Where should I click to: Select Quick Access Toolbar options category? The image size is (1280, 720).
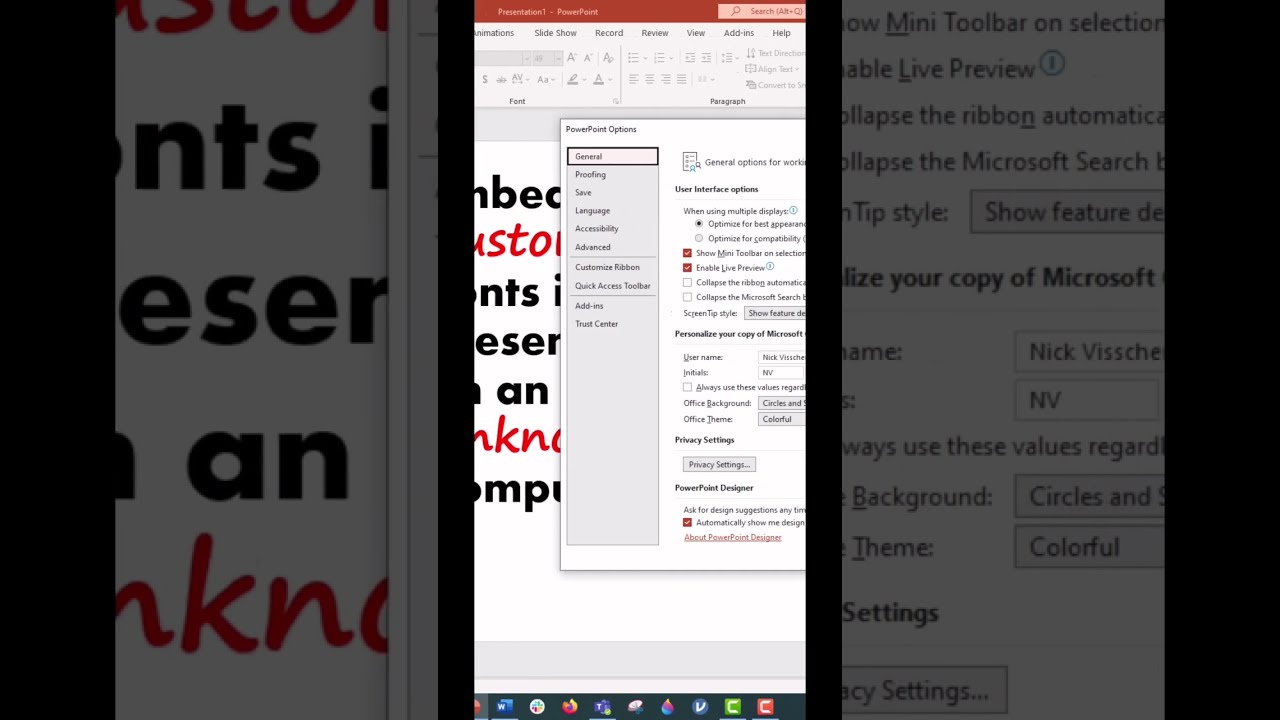[612, 286]
